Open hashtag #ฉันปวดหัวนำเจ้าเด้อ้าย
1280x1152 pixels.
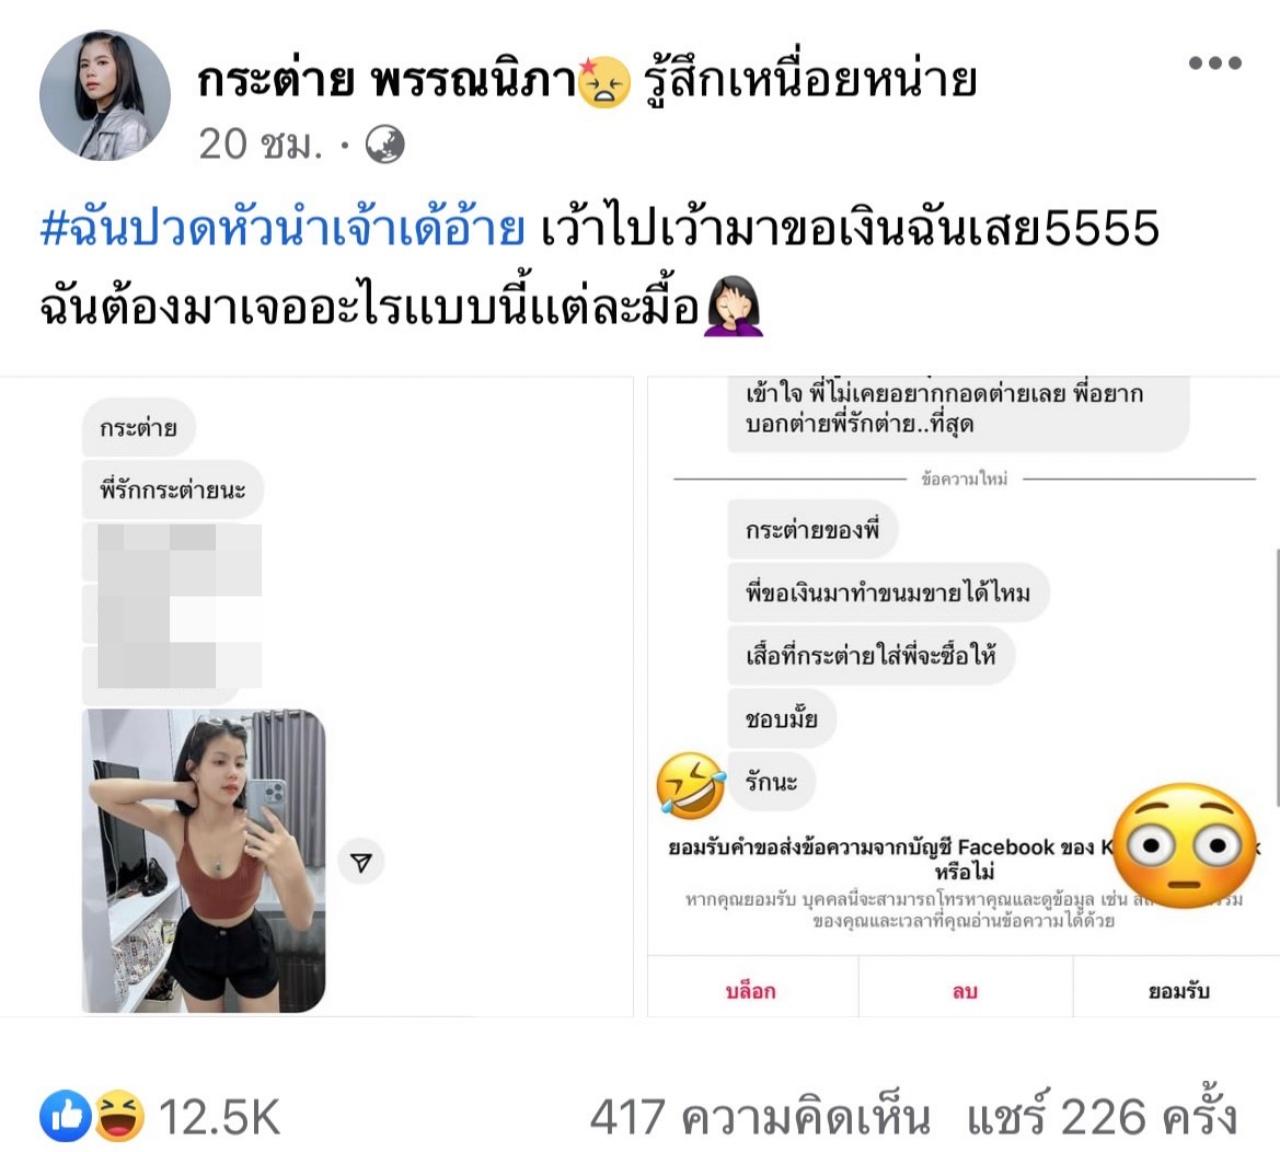(282, 228)
